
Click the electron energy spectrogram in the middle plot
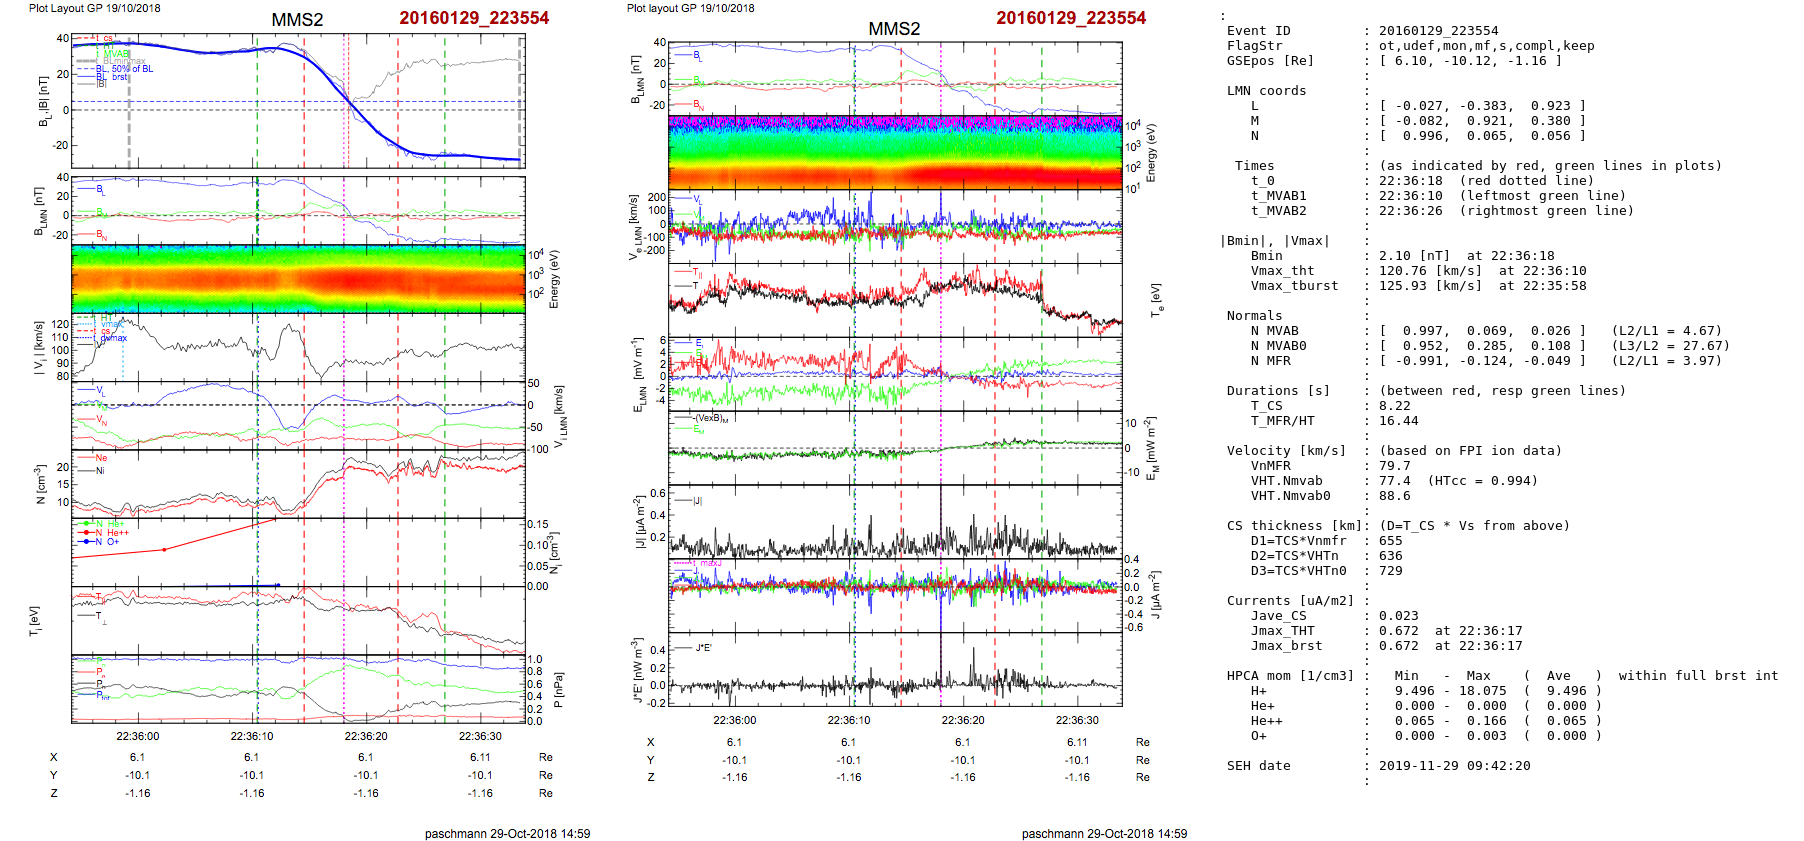[894, 152]
